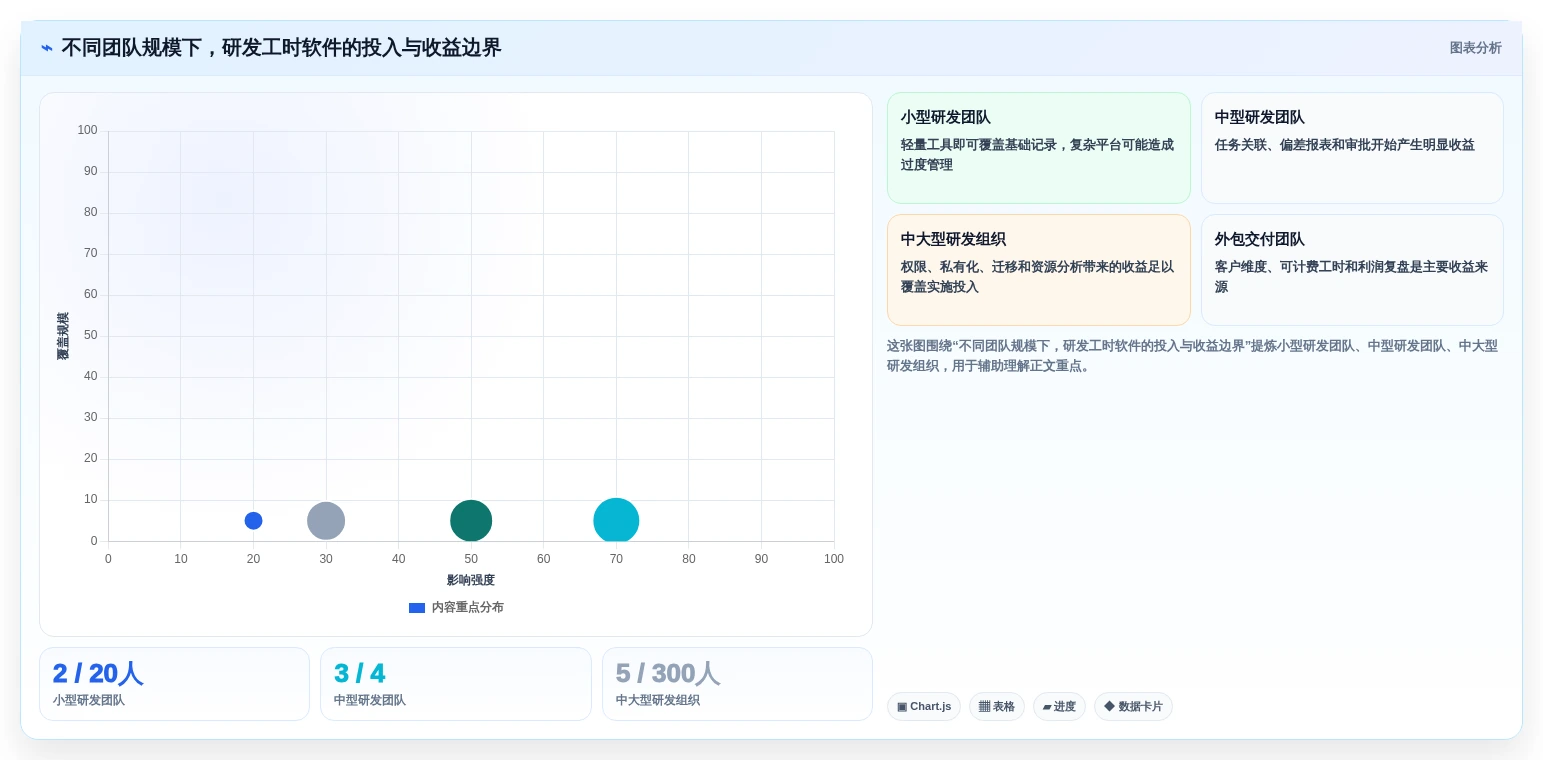This screenshot has width=1543, height=760.
Task: Click the 中大型研发组织 label under 5 / 300人
Action: tap(658, 701)
